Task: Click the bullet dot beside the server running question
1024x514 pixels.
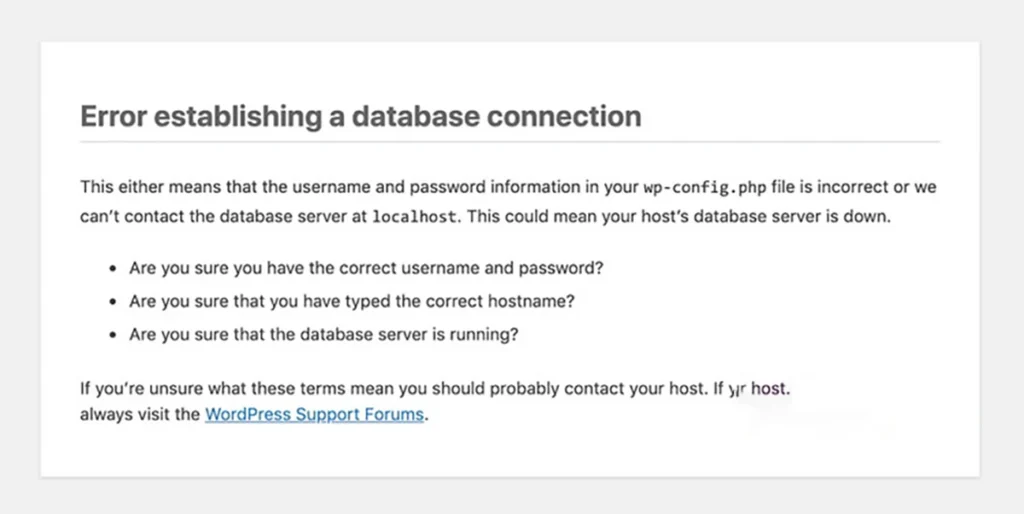Action: (112, 336)
